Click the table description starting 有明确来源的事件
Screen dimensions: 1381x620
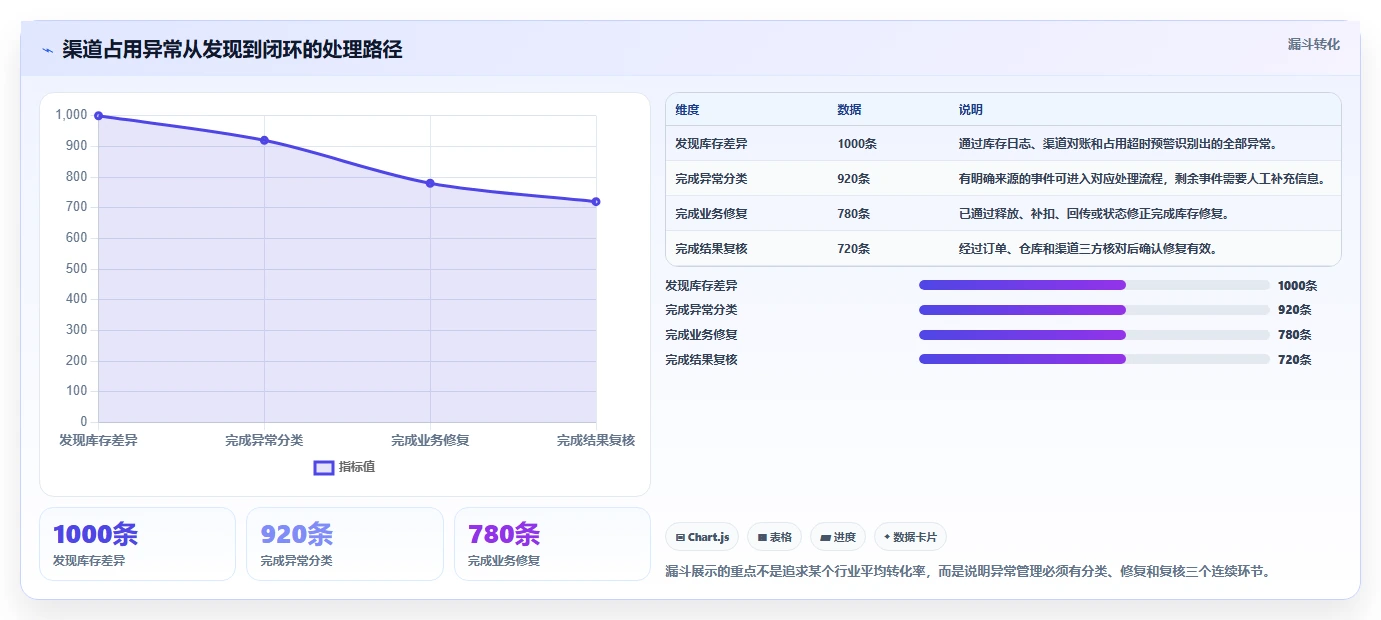(x=1142, y=179)
